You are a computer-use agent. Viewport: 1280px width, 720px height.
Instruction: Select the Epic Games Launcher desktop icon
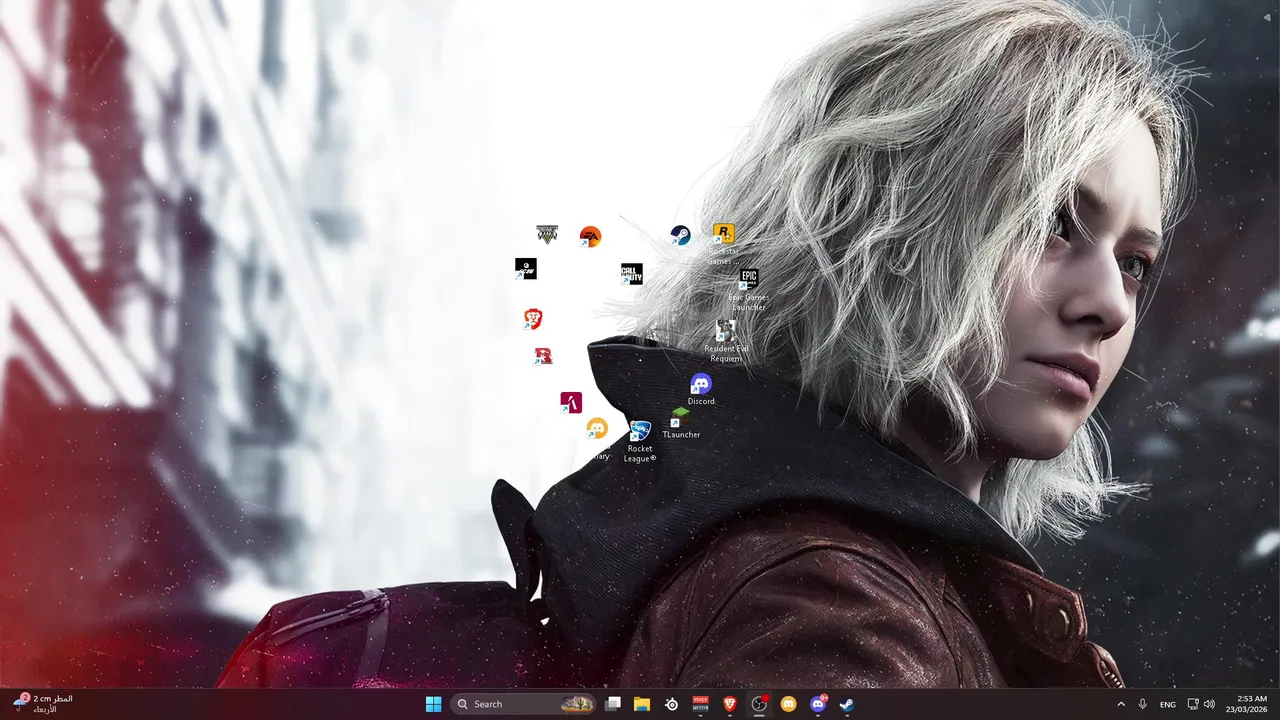click(748, 290)
